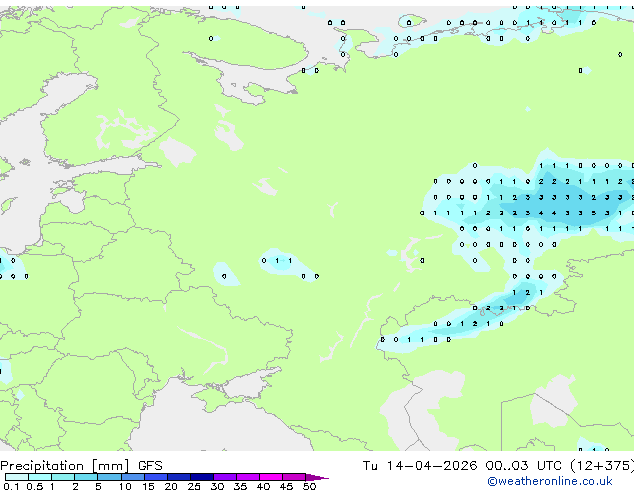Click the 'UTC' timezone label
Screen dimensions: 634x490
(x=549, y=466)
